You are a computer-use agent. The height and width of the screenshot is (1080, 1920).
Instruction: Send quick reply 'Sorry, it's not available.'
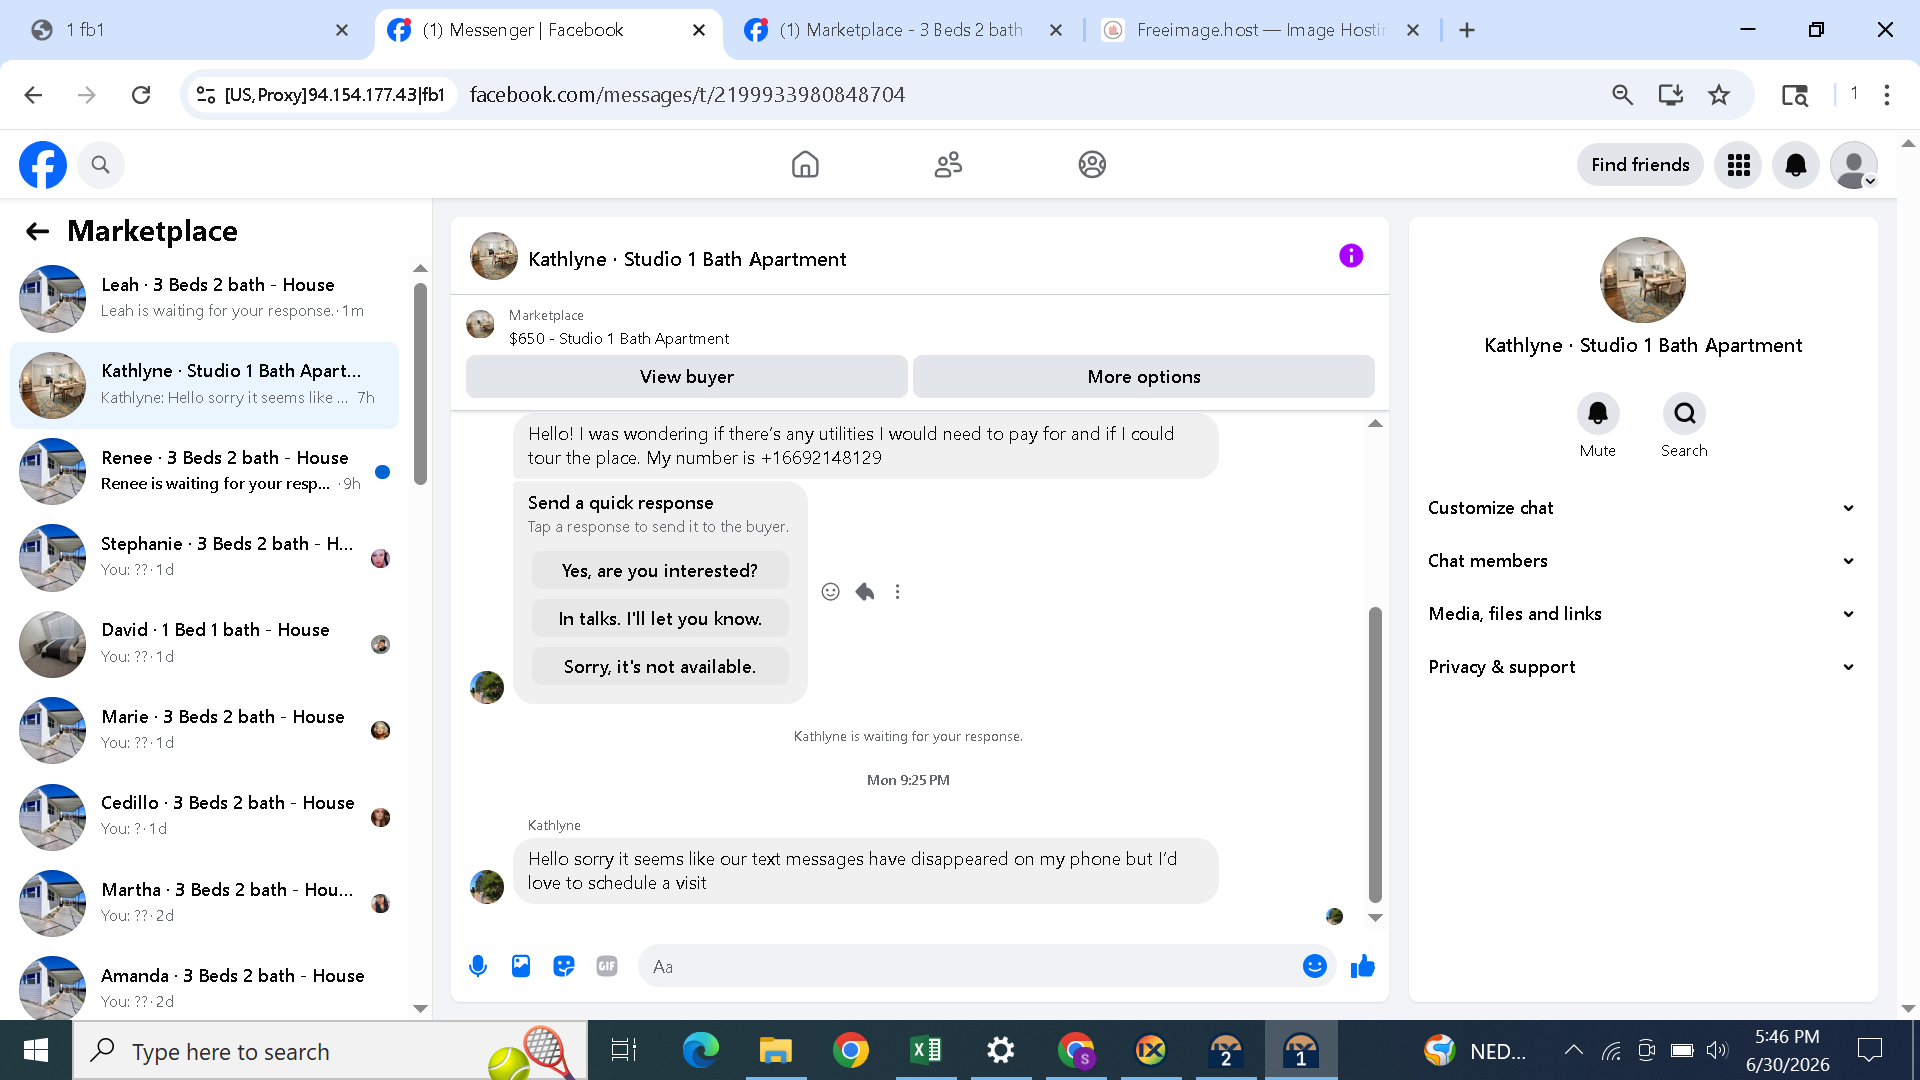coord(660,667)
